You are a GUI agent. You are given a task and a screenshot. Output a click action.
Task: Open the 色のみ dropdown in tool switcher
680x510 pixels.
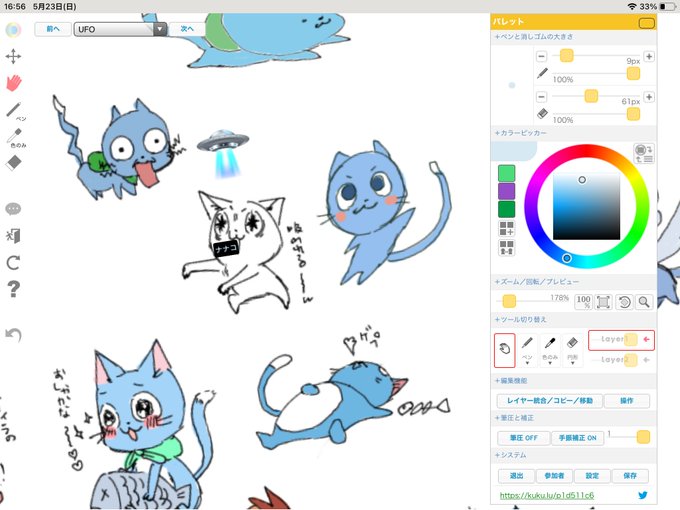[550, 350]
